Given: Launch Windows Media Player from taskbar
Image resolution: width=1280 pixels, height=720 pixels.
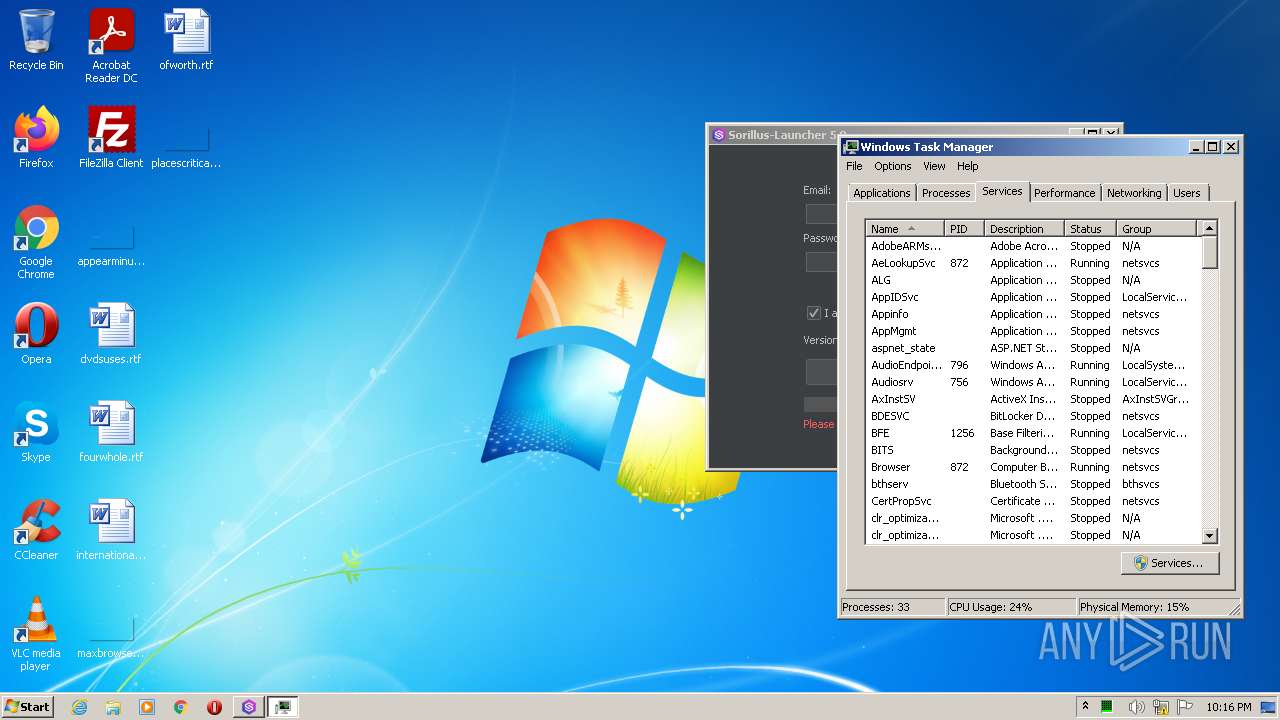Looking at the screenshot, I should coord(147,707).
